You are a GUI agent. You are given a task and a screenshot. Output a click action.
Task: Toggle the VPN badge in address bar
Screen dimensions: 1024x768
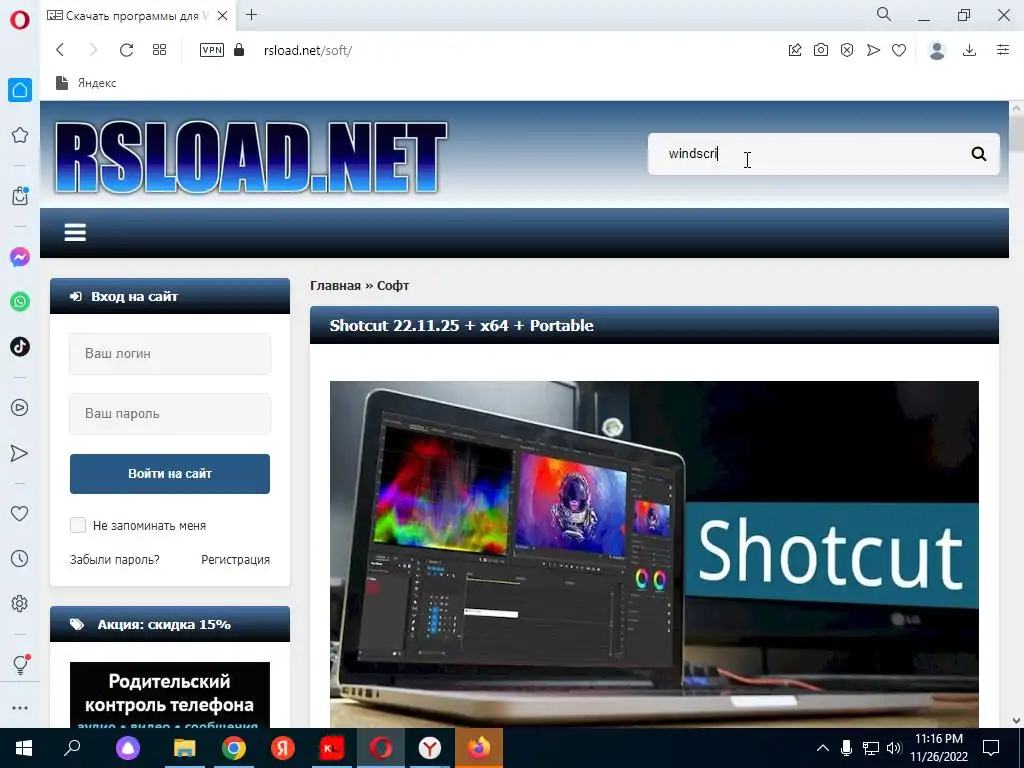(212, 50)
